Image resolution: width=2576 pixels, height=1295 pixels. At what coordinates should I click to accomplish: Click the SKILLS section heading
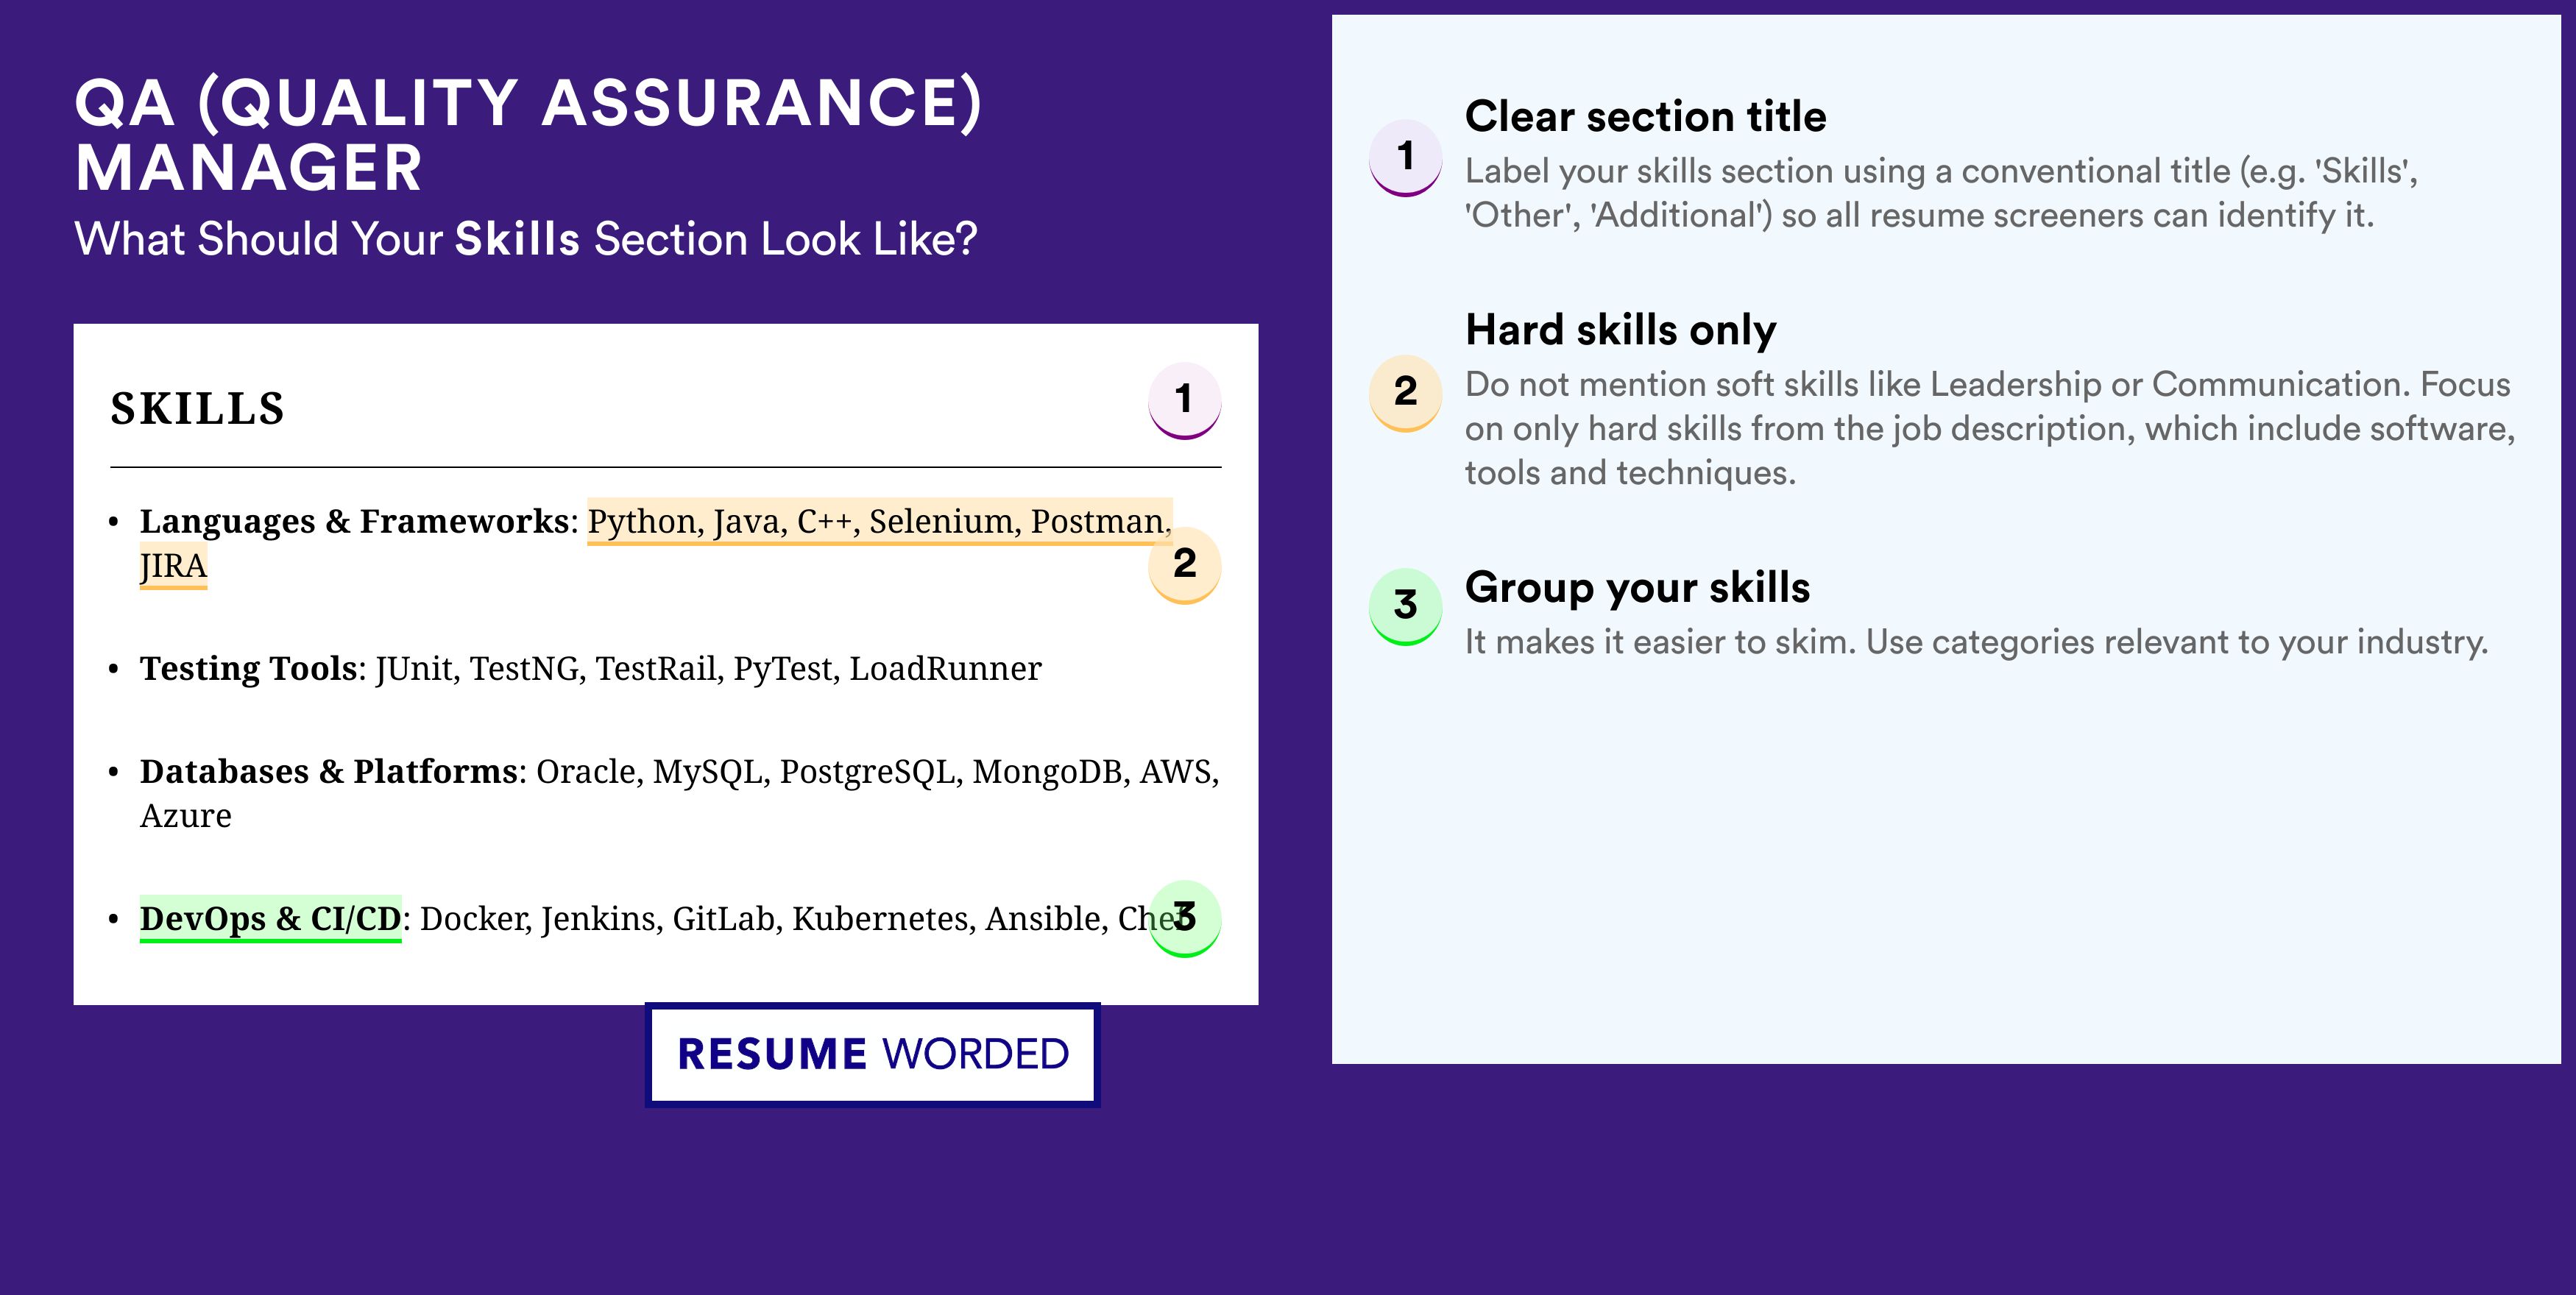tap(198, 409)
